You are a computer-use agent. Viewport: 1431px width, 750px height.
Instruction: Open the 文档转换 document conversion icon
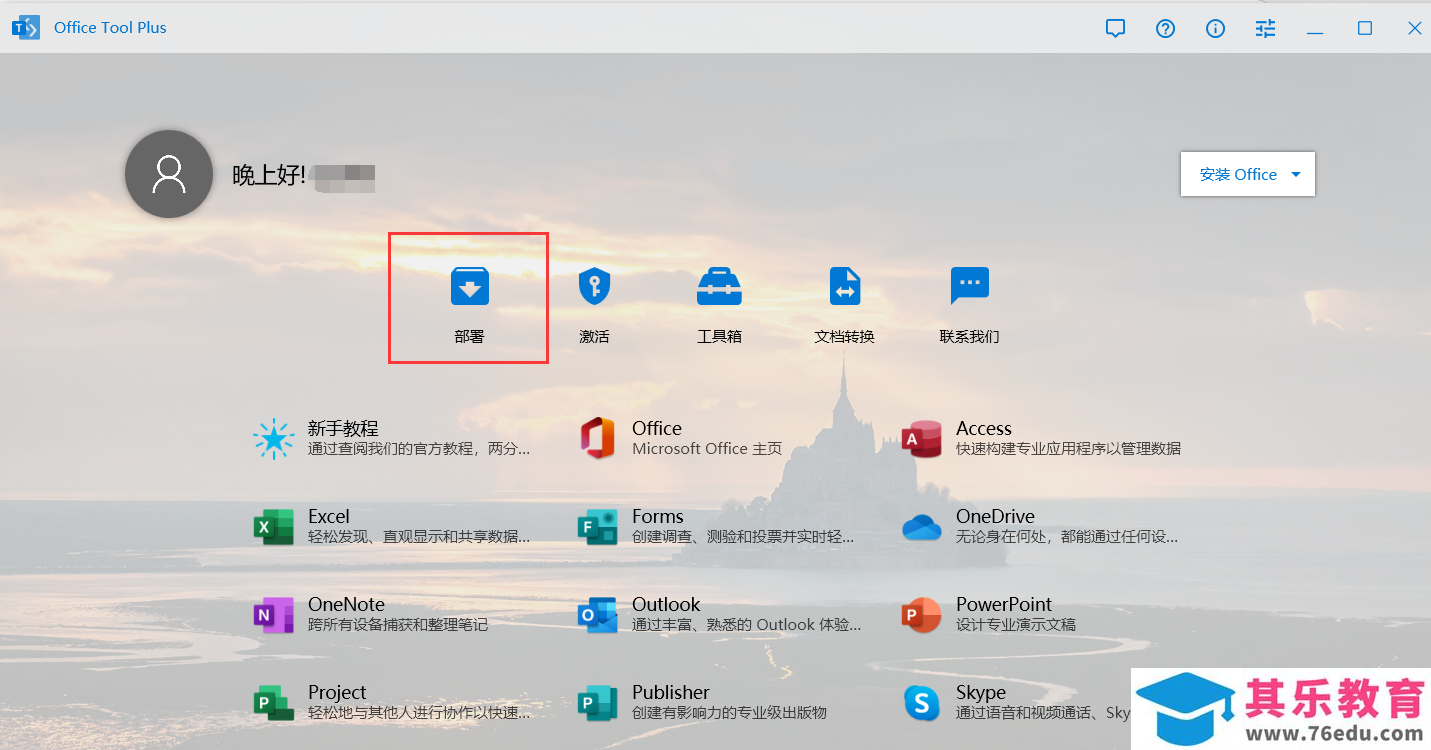click(x=845, y=286)
